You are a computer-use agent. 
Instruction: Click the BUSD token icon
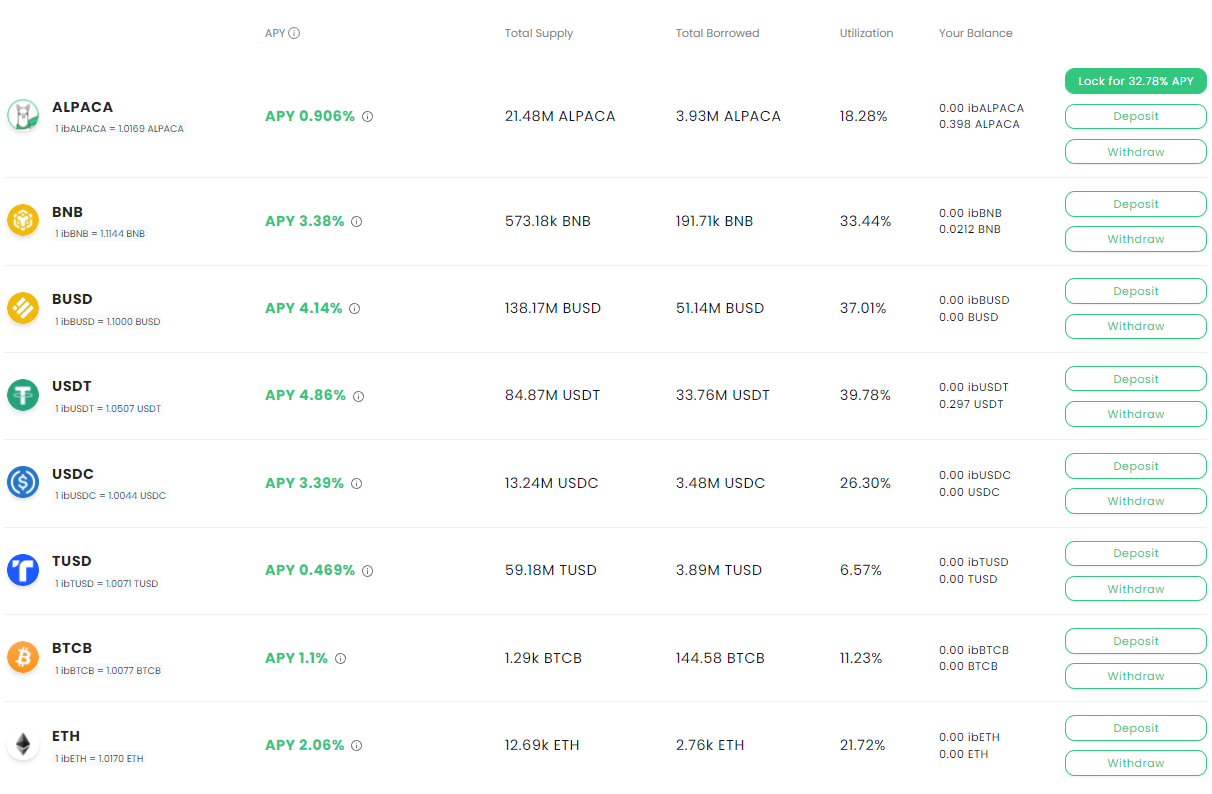tap(22, 308)
